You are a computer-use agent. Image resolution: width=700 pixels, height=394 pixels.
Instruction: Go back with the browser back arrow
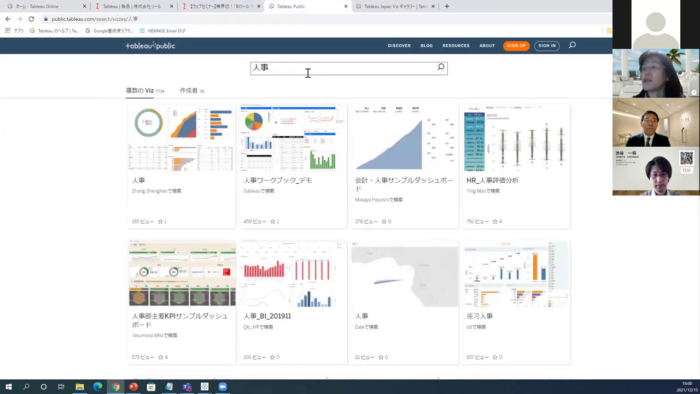click(8, 19)
